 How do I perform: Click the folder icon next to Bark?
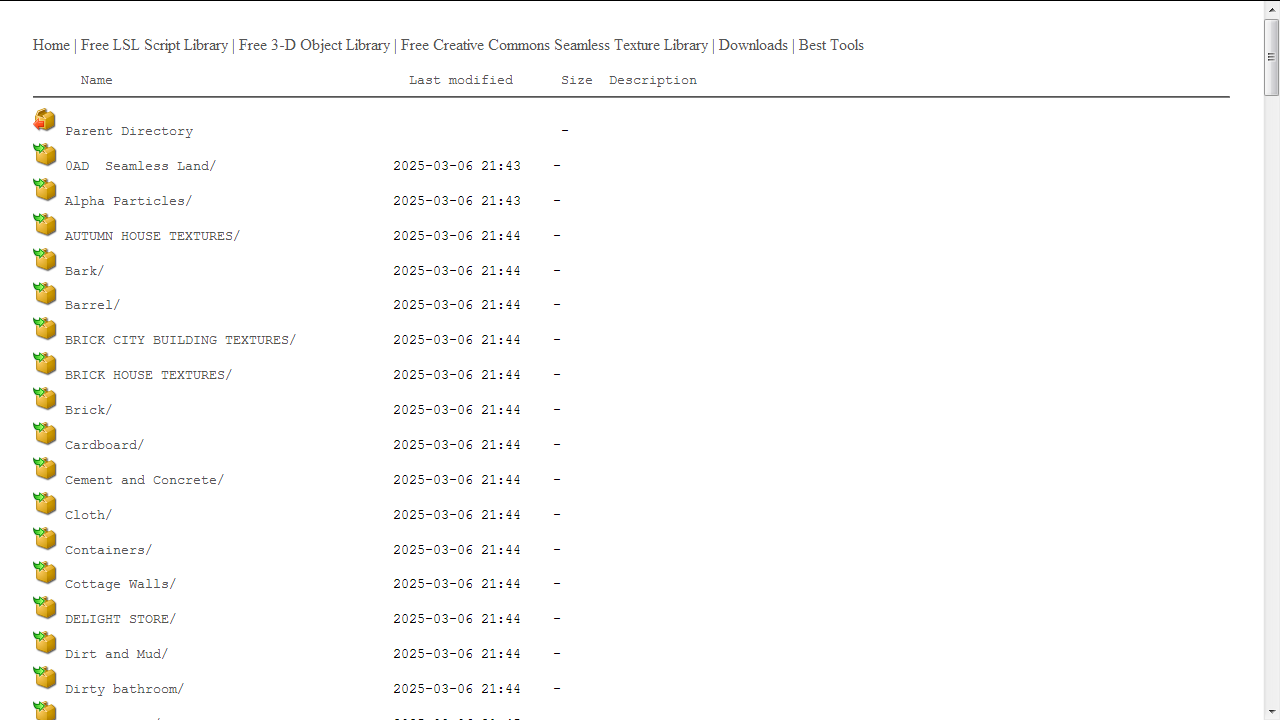[45, 260]
